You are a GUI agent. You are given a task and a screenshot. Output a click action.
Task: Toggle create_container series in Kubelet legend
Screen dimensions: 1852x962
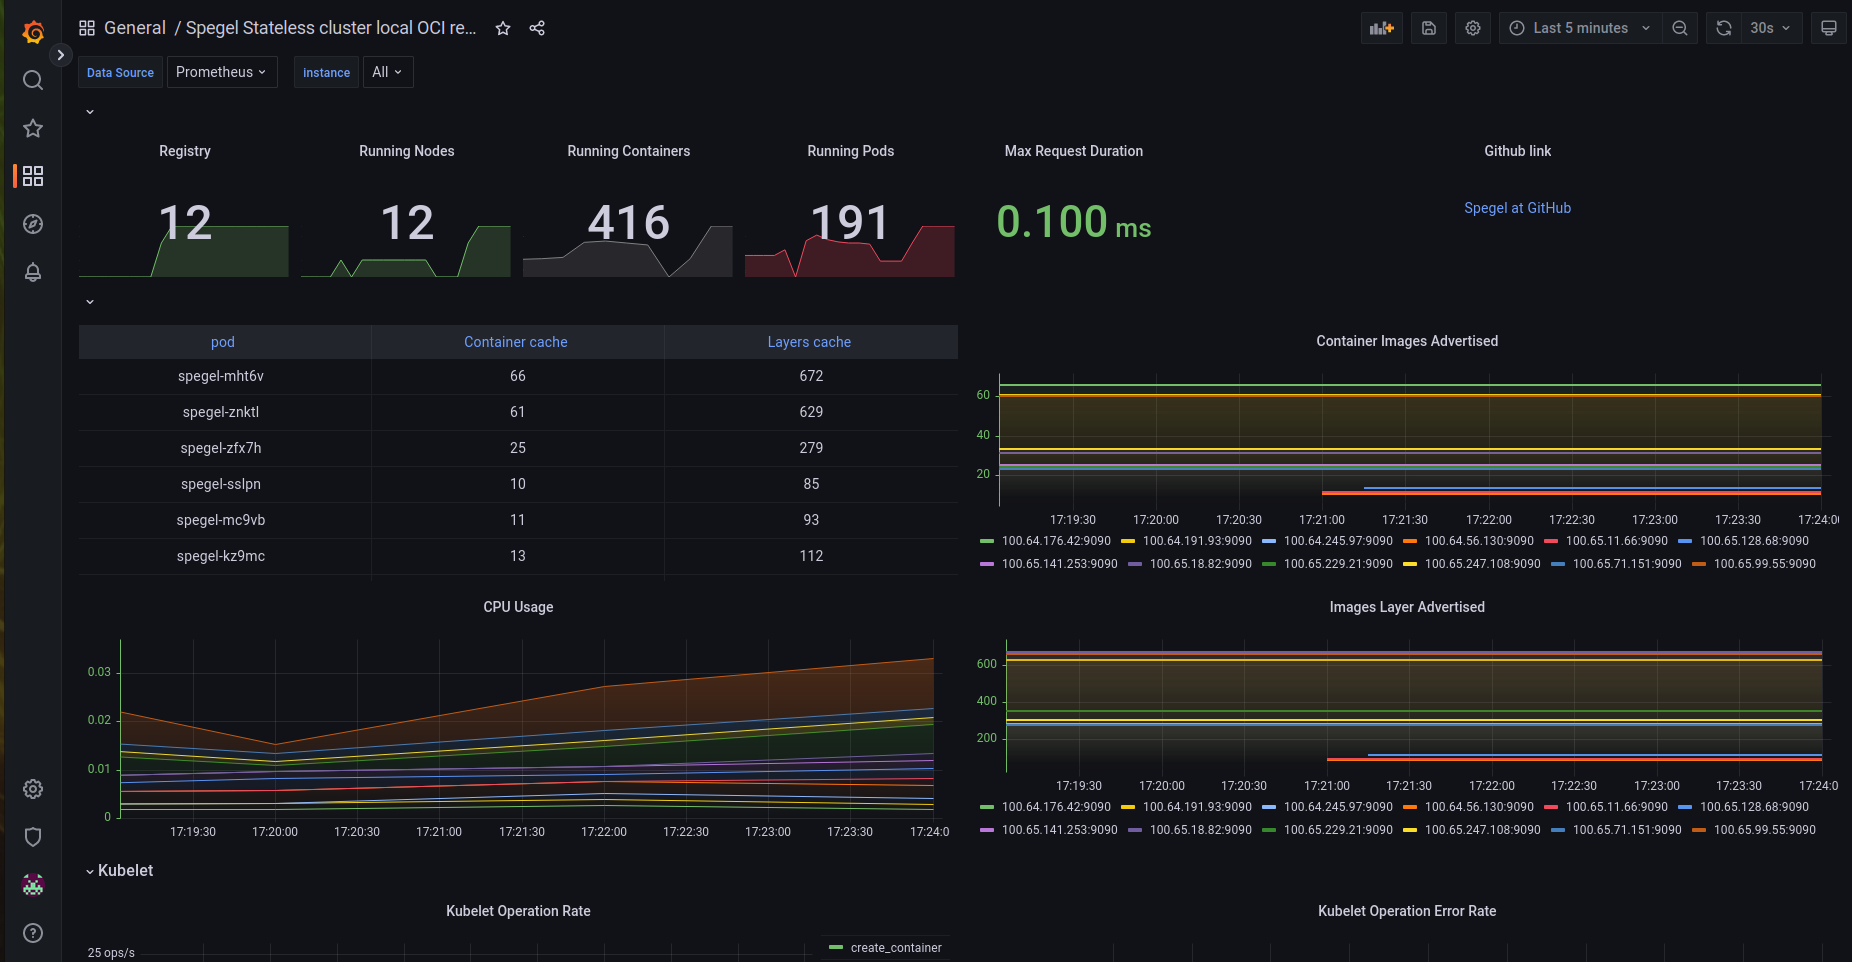pos(896,948)
